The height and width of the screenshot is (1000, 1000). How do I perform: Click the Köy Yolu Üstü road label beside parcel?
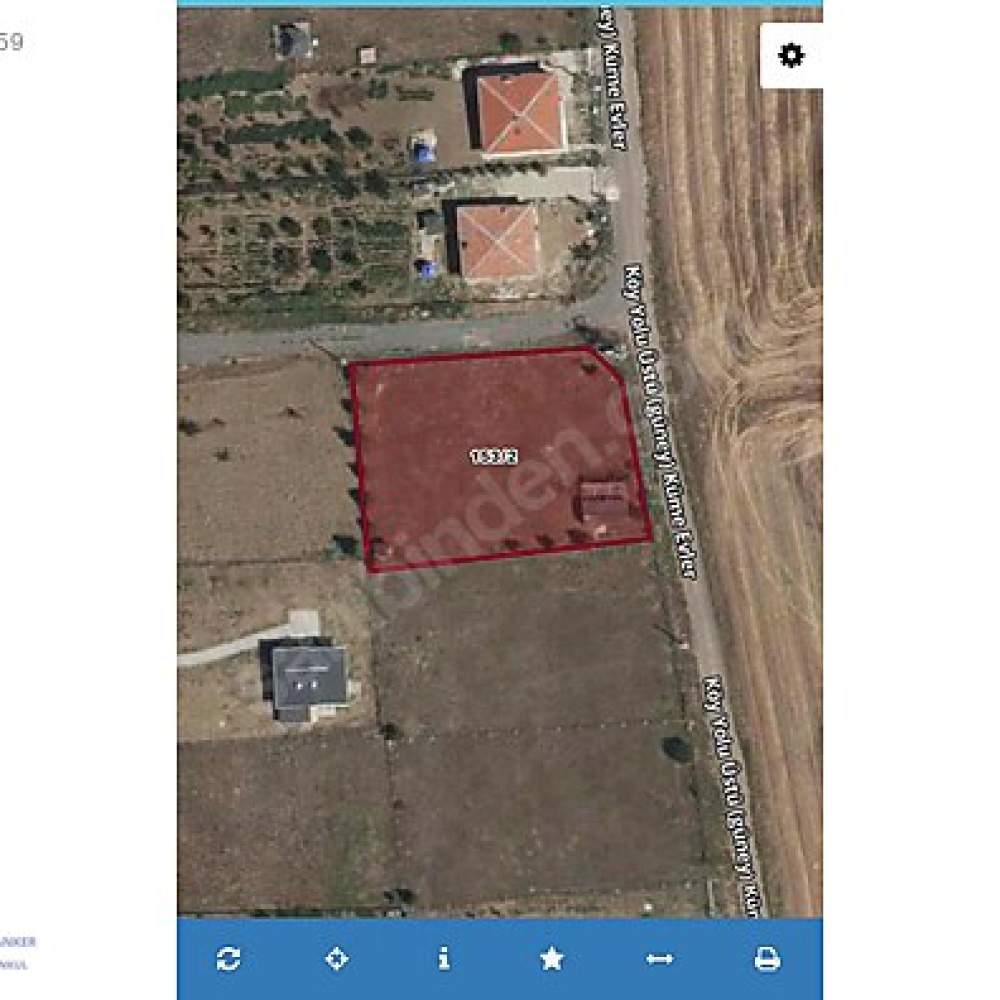click(659, 421)
